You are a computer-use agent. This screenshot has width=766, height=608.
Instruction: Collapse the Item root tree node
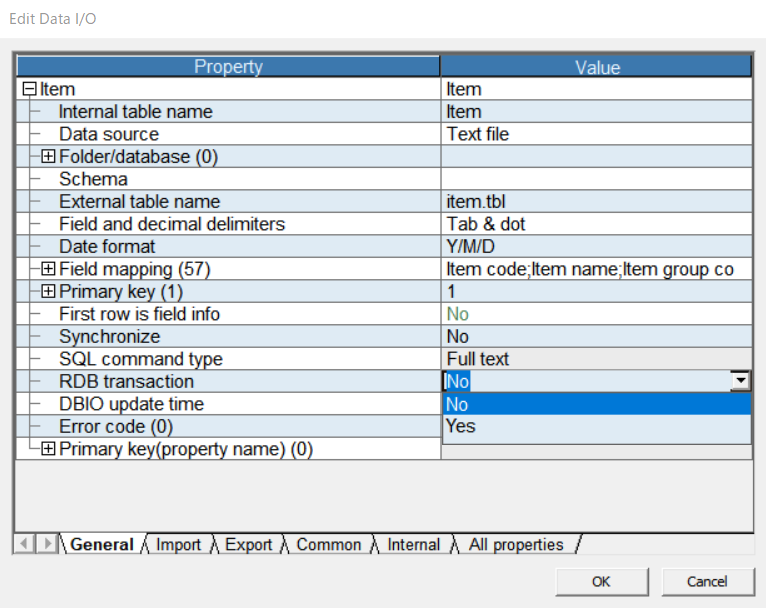coord(29,90)
